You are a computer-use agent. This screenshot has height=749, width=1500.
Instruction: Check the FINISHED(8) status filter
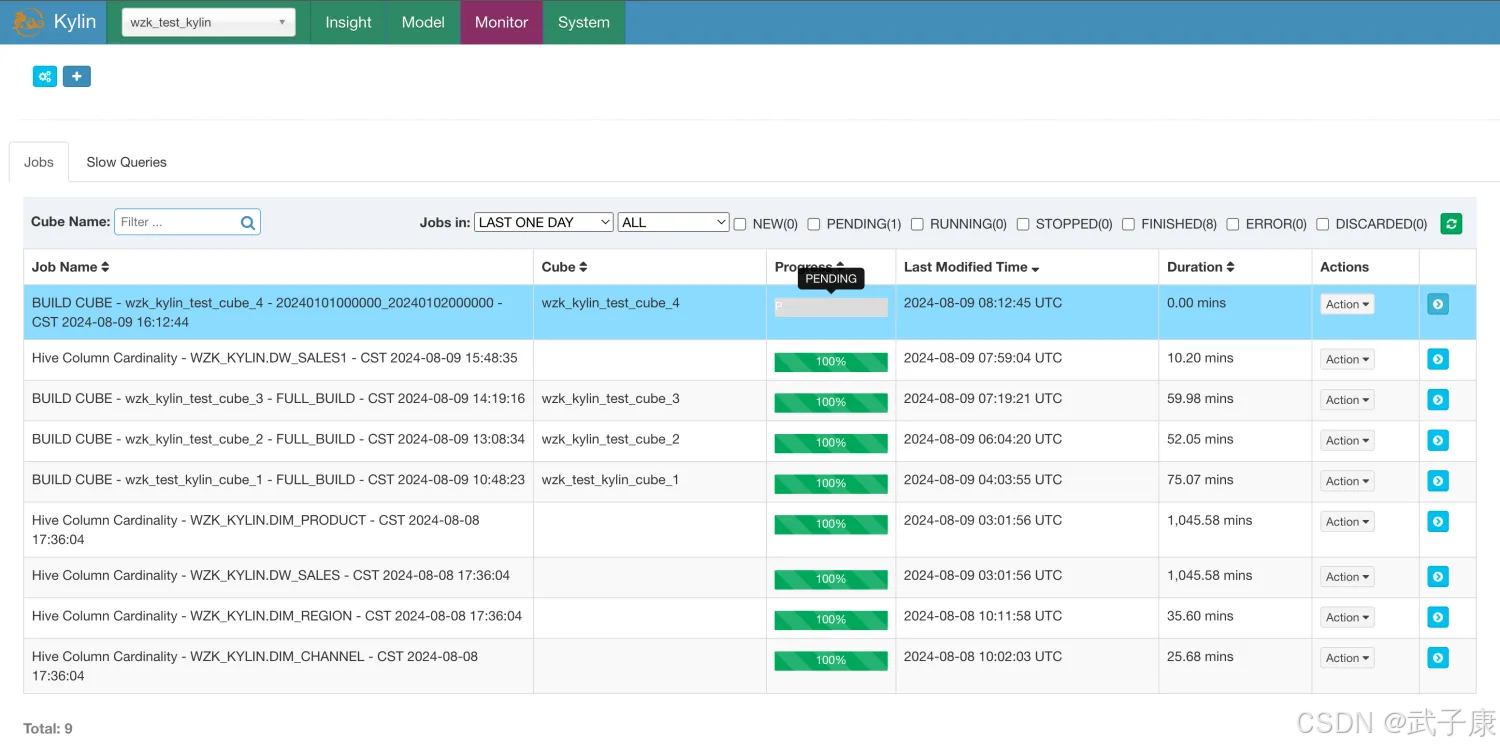tap(1128, 224)
